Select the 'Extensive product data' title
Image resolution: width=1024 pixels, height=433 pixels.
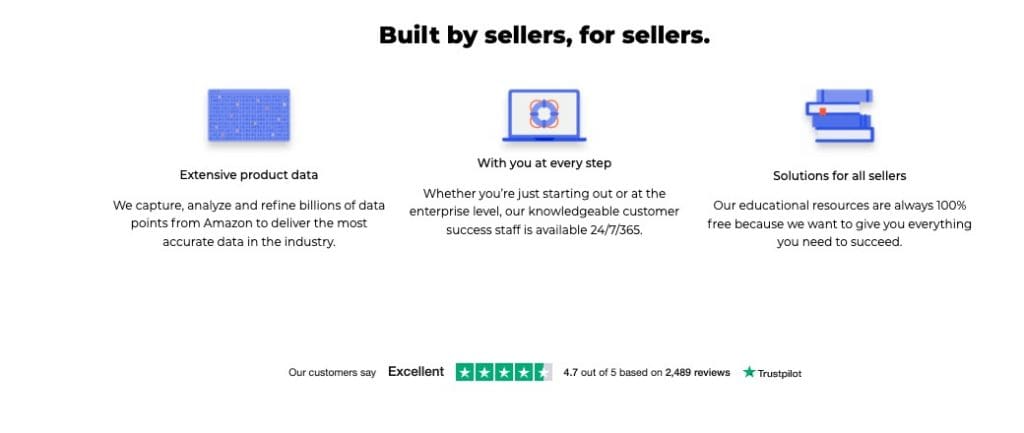[x=249, y=175]
